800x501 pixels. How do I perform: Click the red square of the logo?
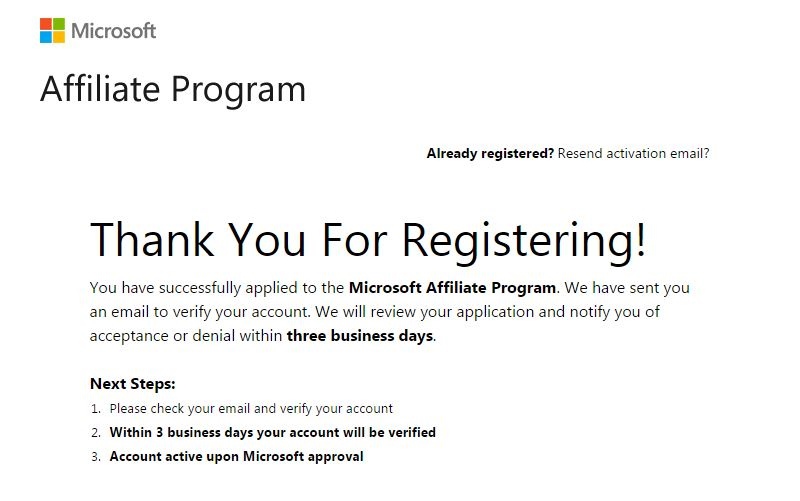coord(46,24)
